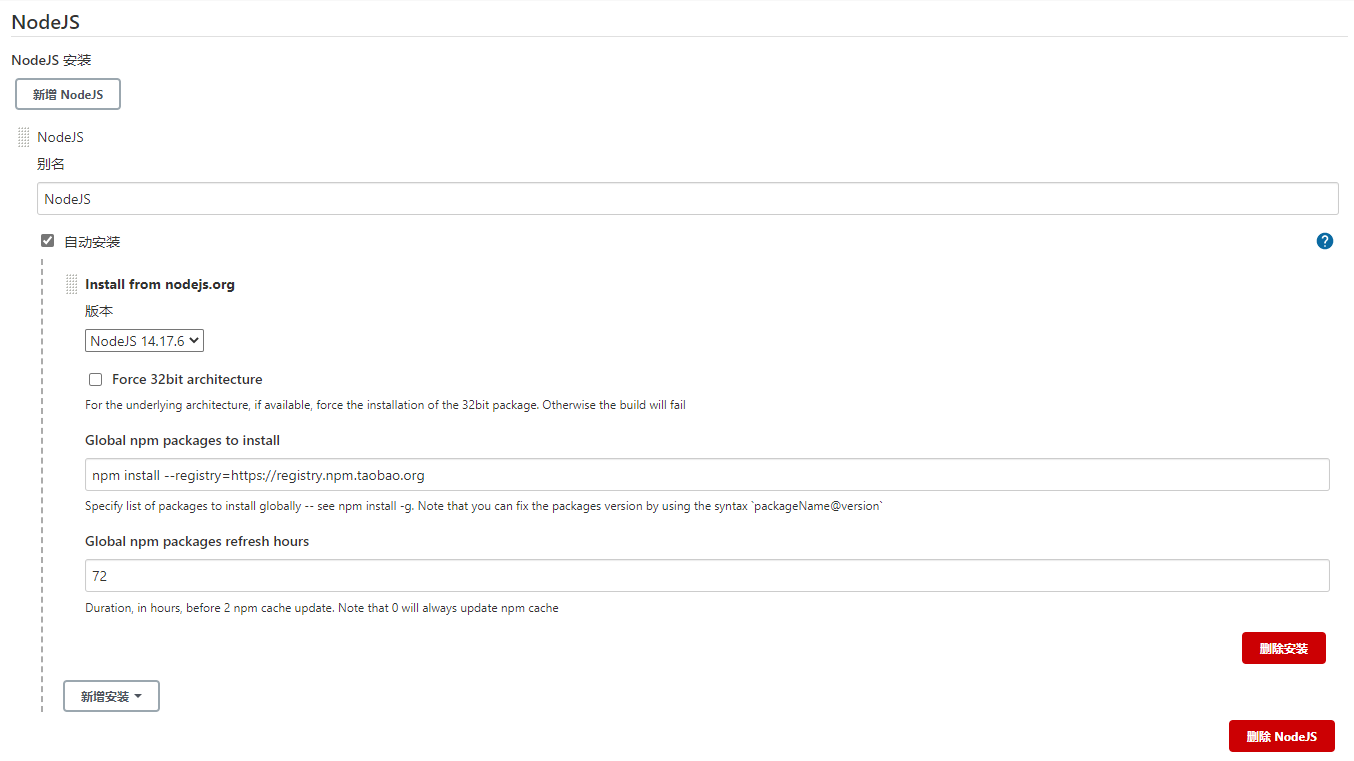1354x761 pixels.
Task: Focus the 别名 input containing NodeJS
Action: [x=687, y=199]
